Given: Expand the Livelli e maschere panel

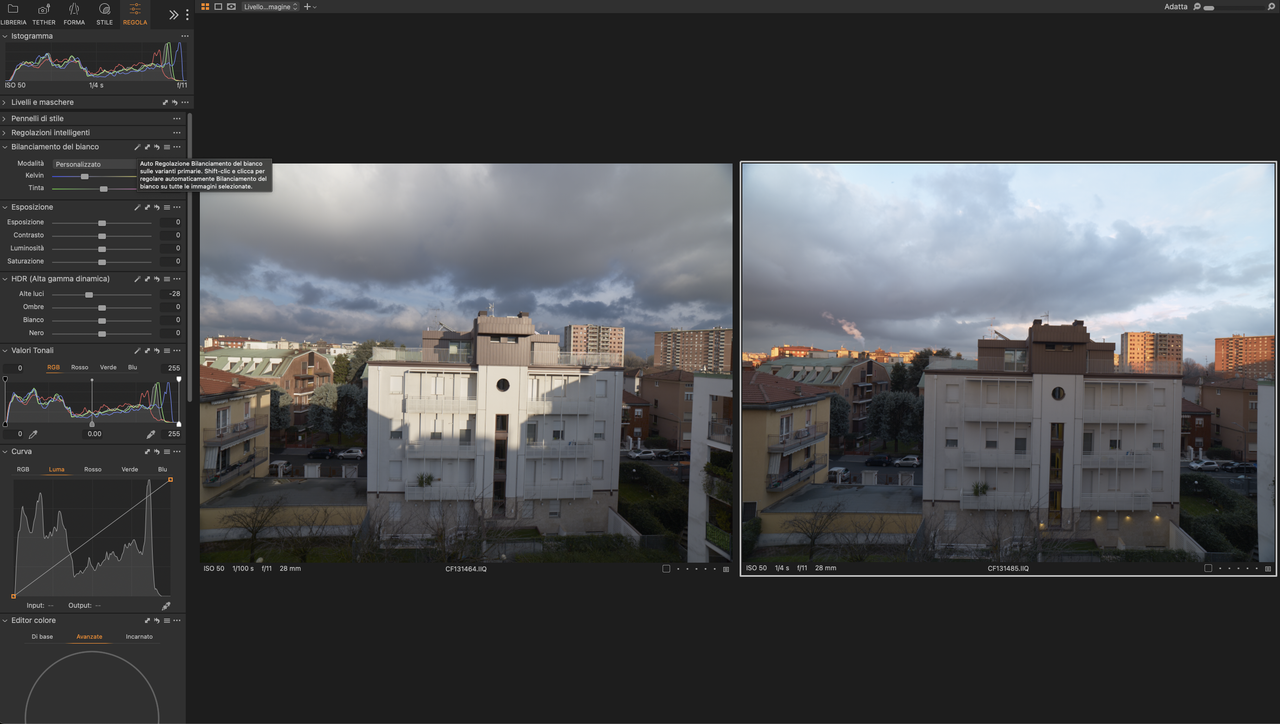Looking at the screenshot, I should (4, 102).
